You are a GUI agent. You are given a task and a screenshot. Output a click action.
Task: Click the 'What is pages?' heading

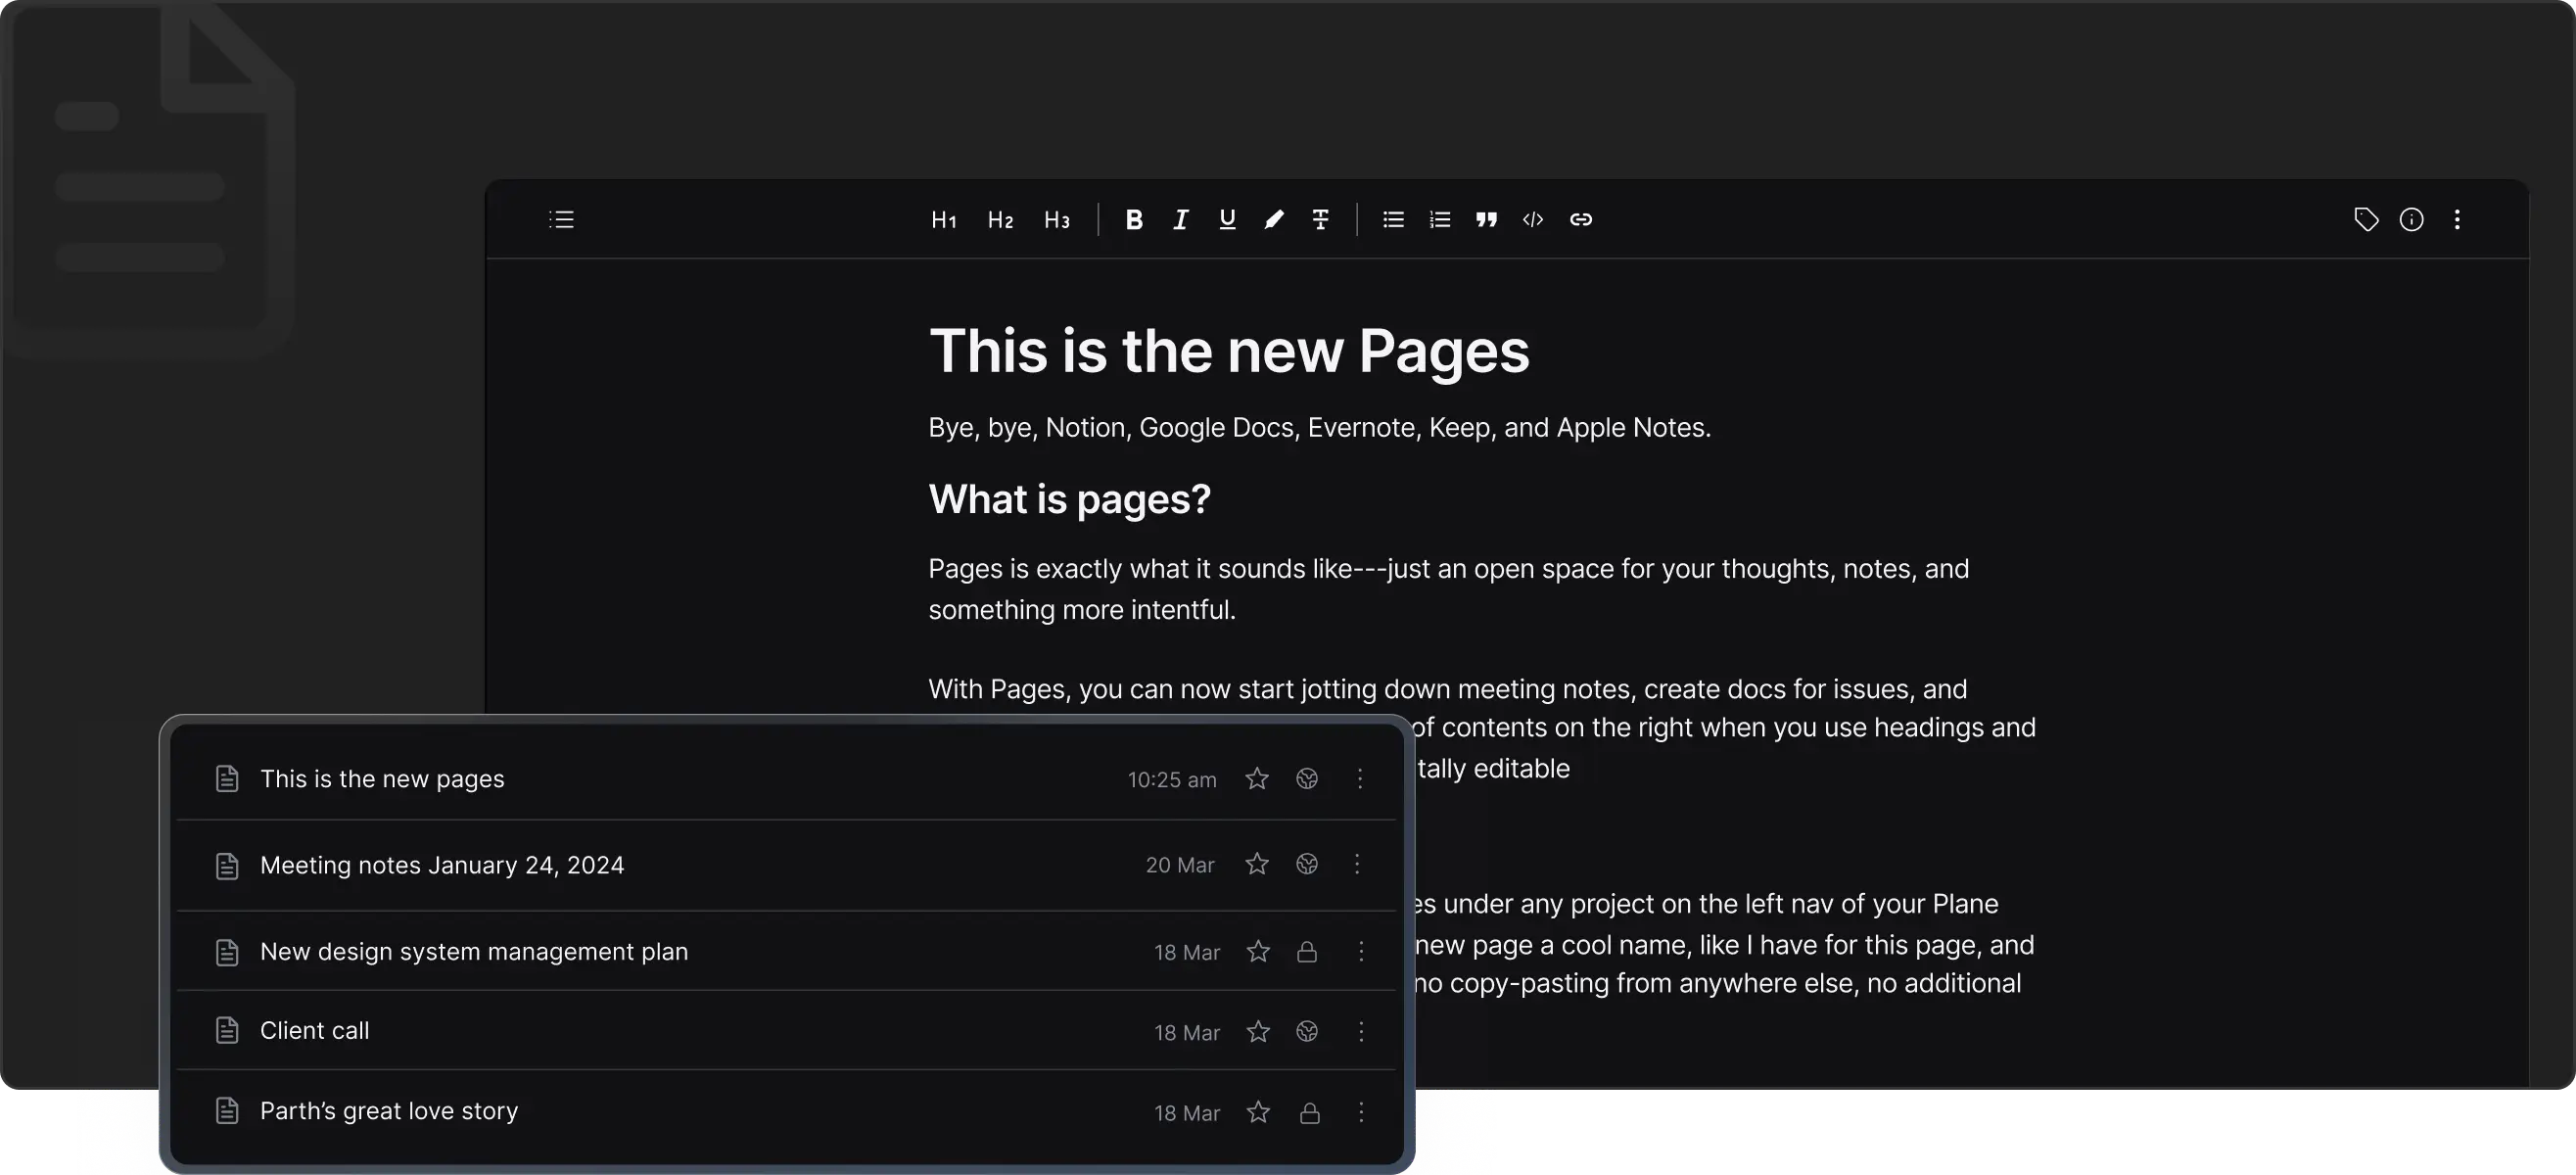tap(1069, 499)
